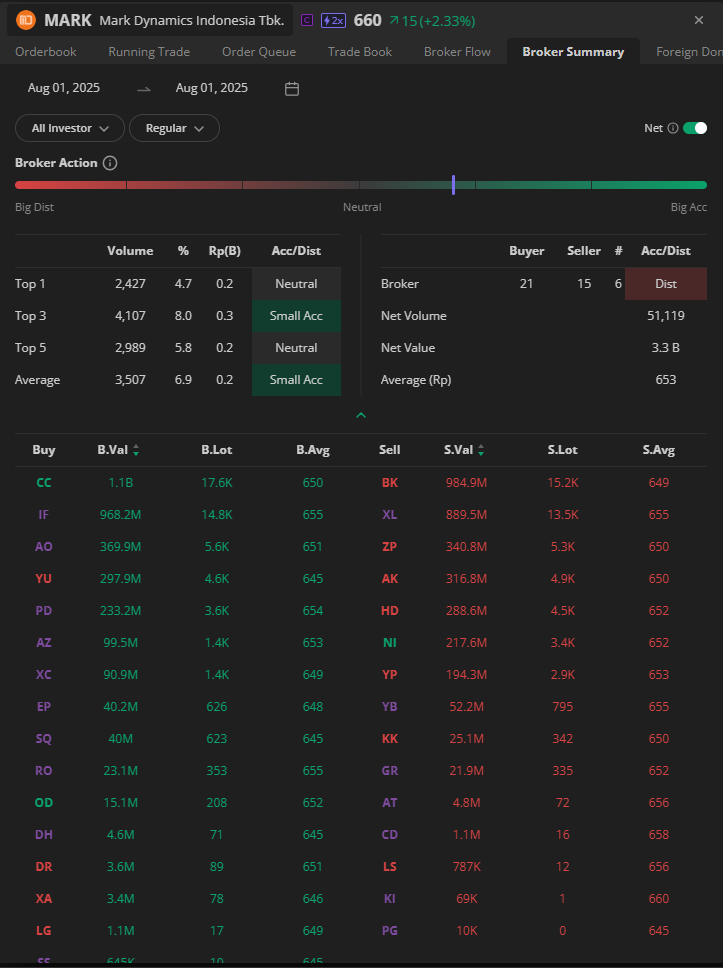The image size is (723, 968).
Task: Click the start date Aug 01, 2025
Action: 64,88
